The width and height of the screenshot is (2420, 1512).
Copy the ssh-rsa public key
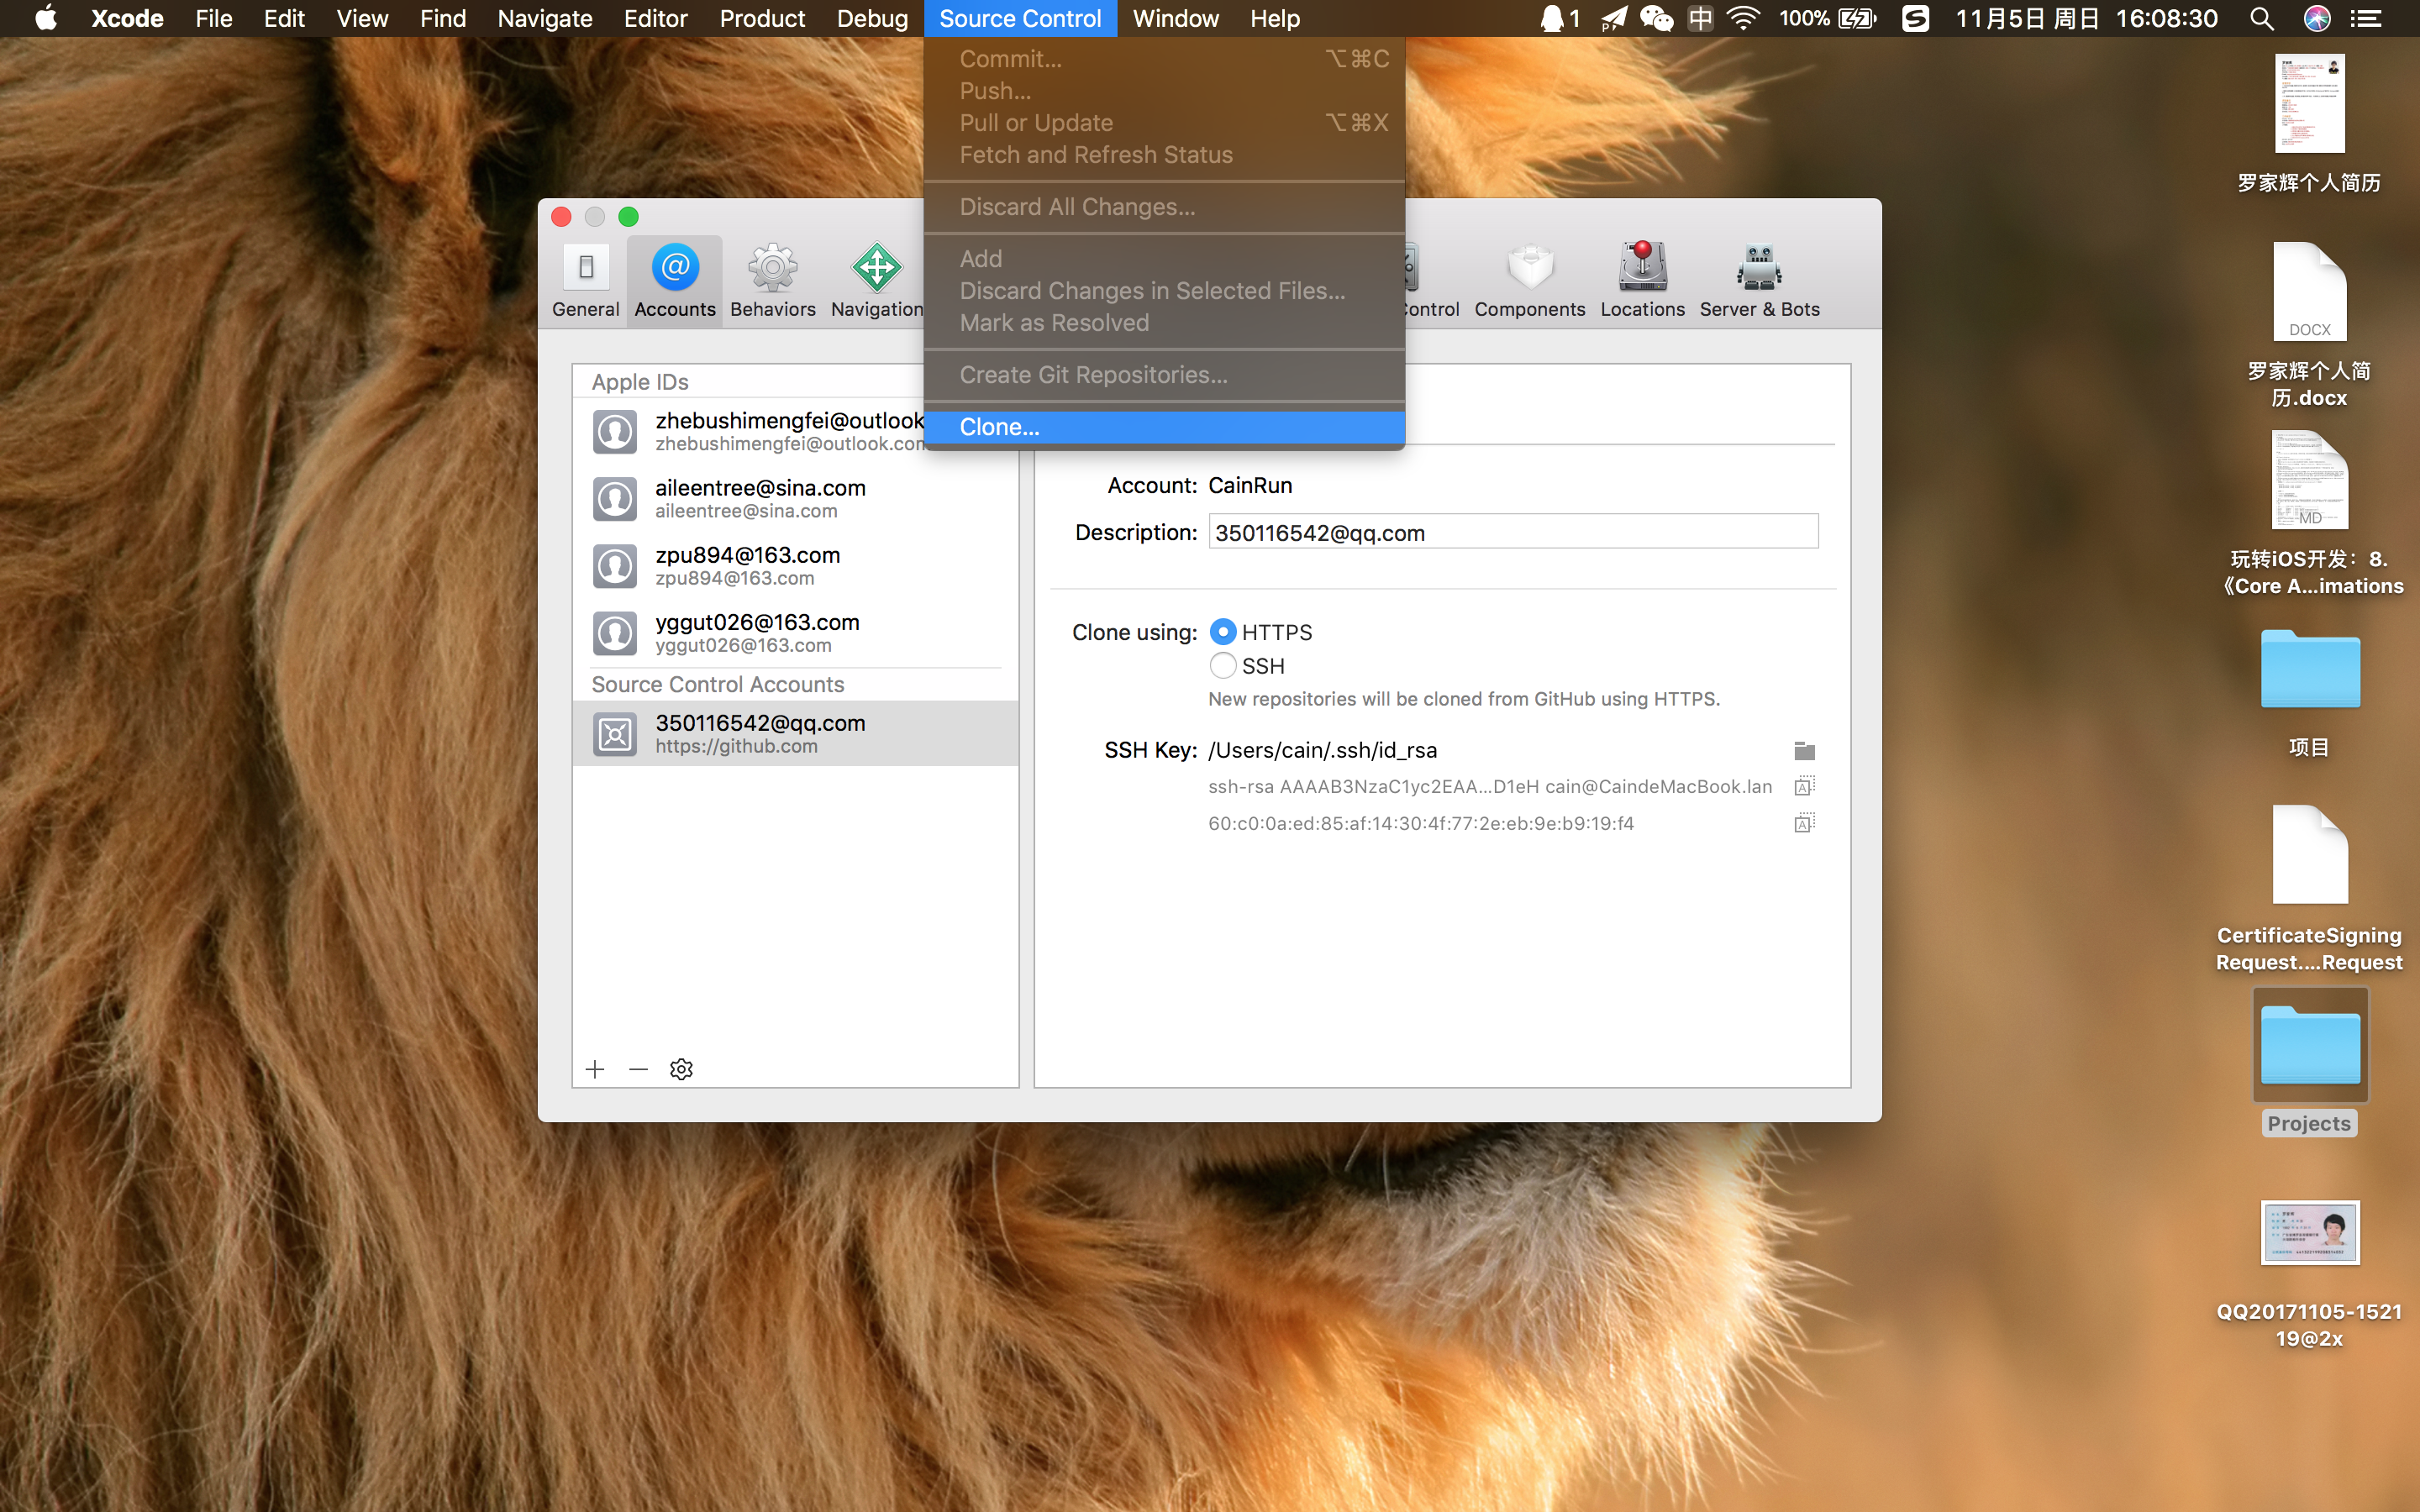click(x=1804, y=786)
